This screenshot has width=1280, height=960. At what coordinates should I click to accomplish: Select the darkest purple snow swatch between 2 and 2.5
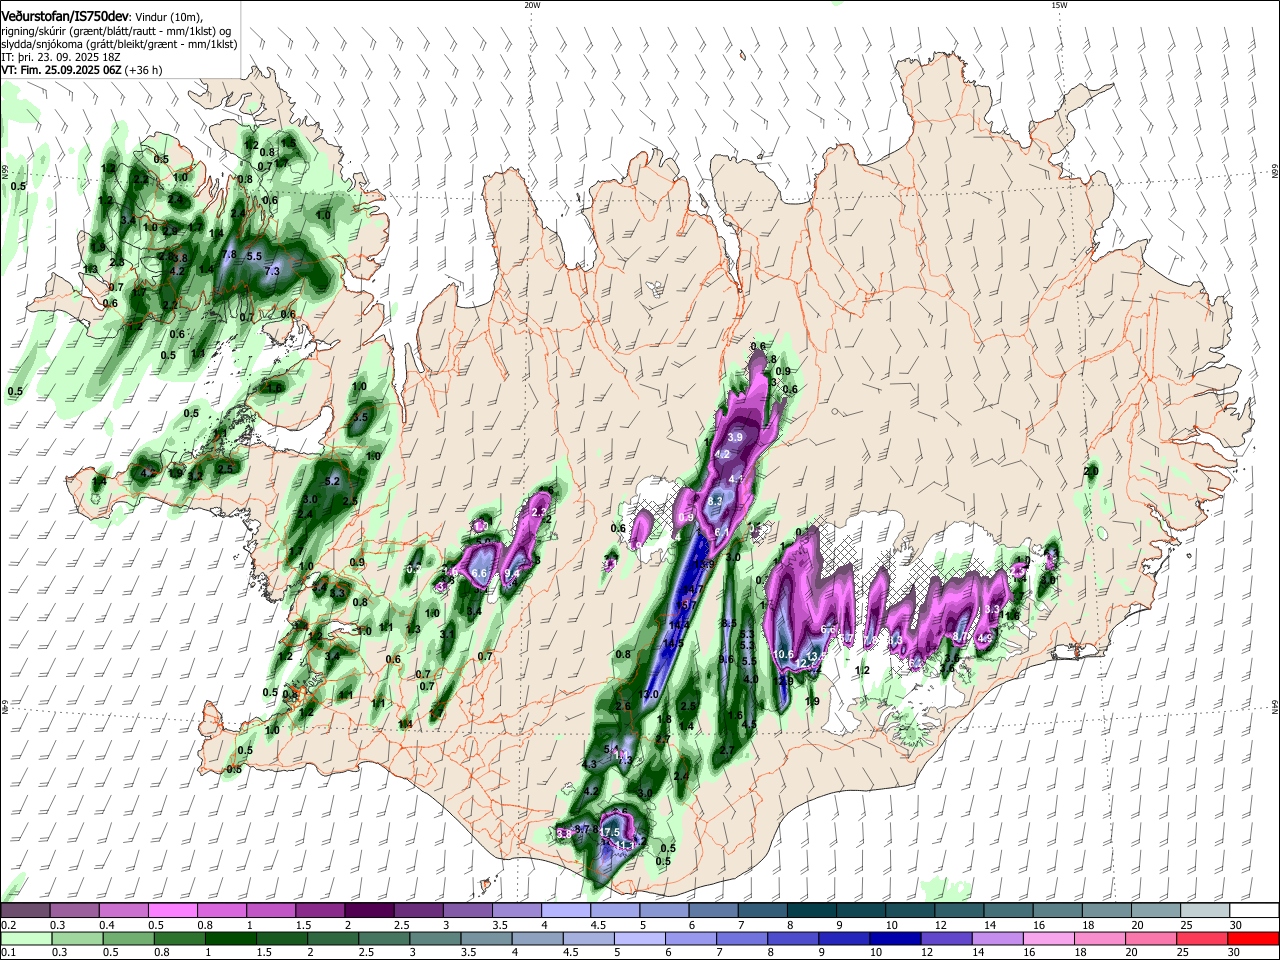tap(368, 911)
